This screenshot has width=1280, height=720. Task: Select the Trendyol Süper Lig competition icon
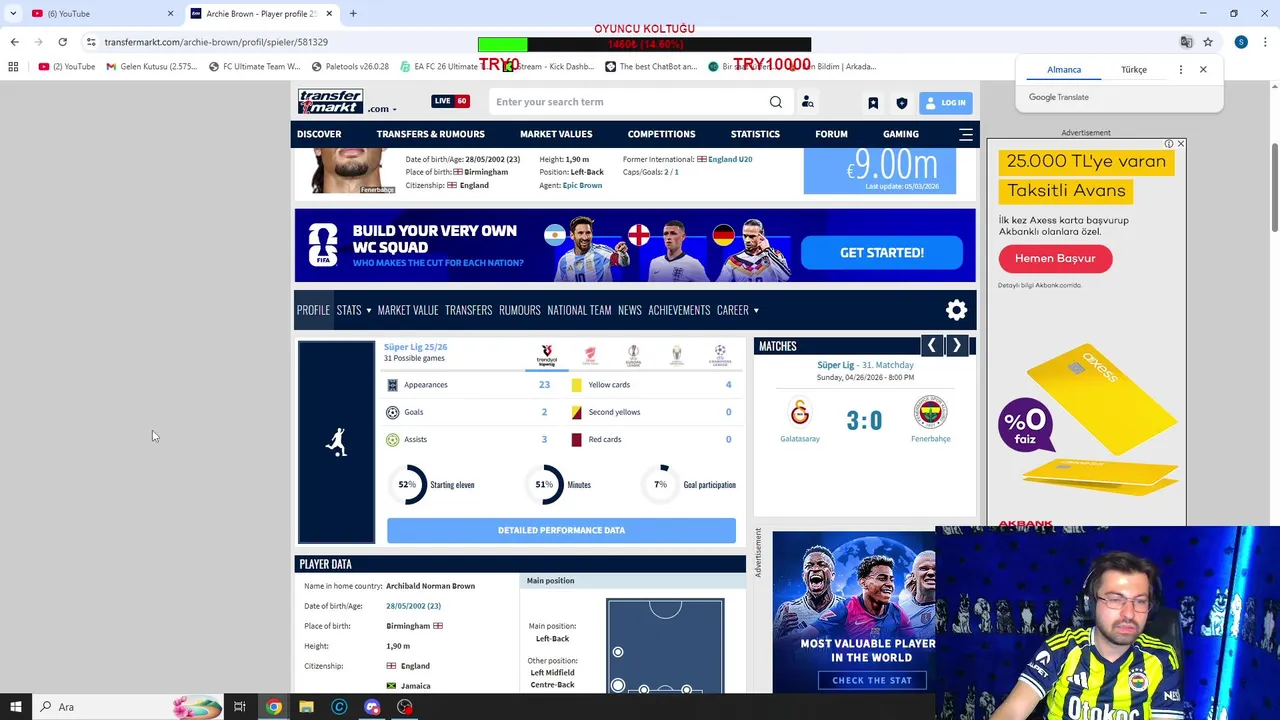click(547, 356)
